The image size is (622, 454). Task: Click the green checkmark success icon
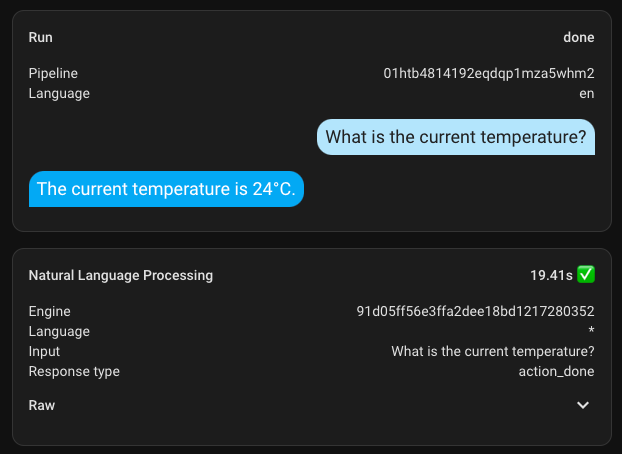(586, 274)
